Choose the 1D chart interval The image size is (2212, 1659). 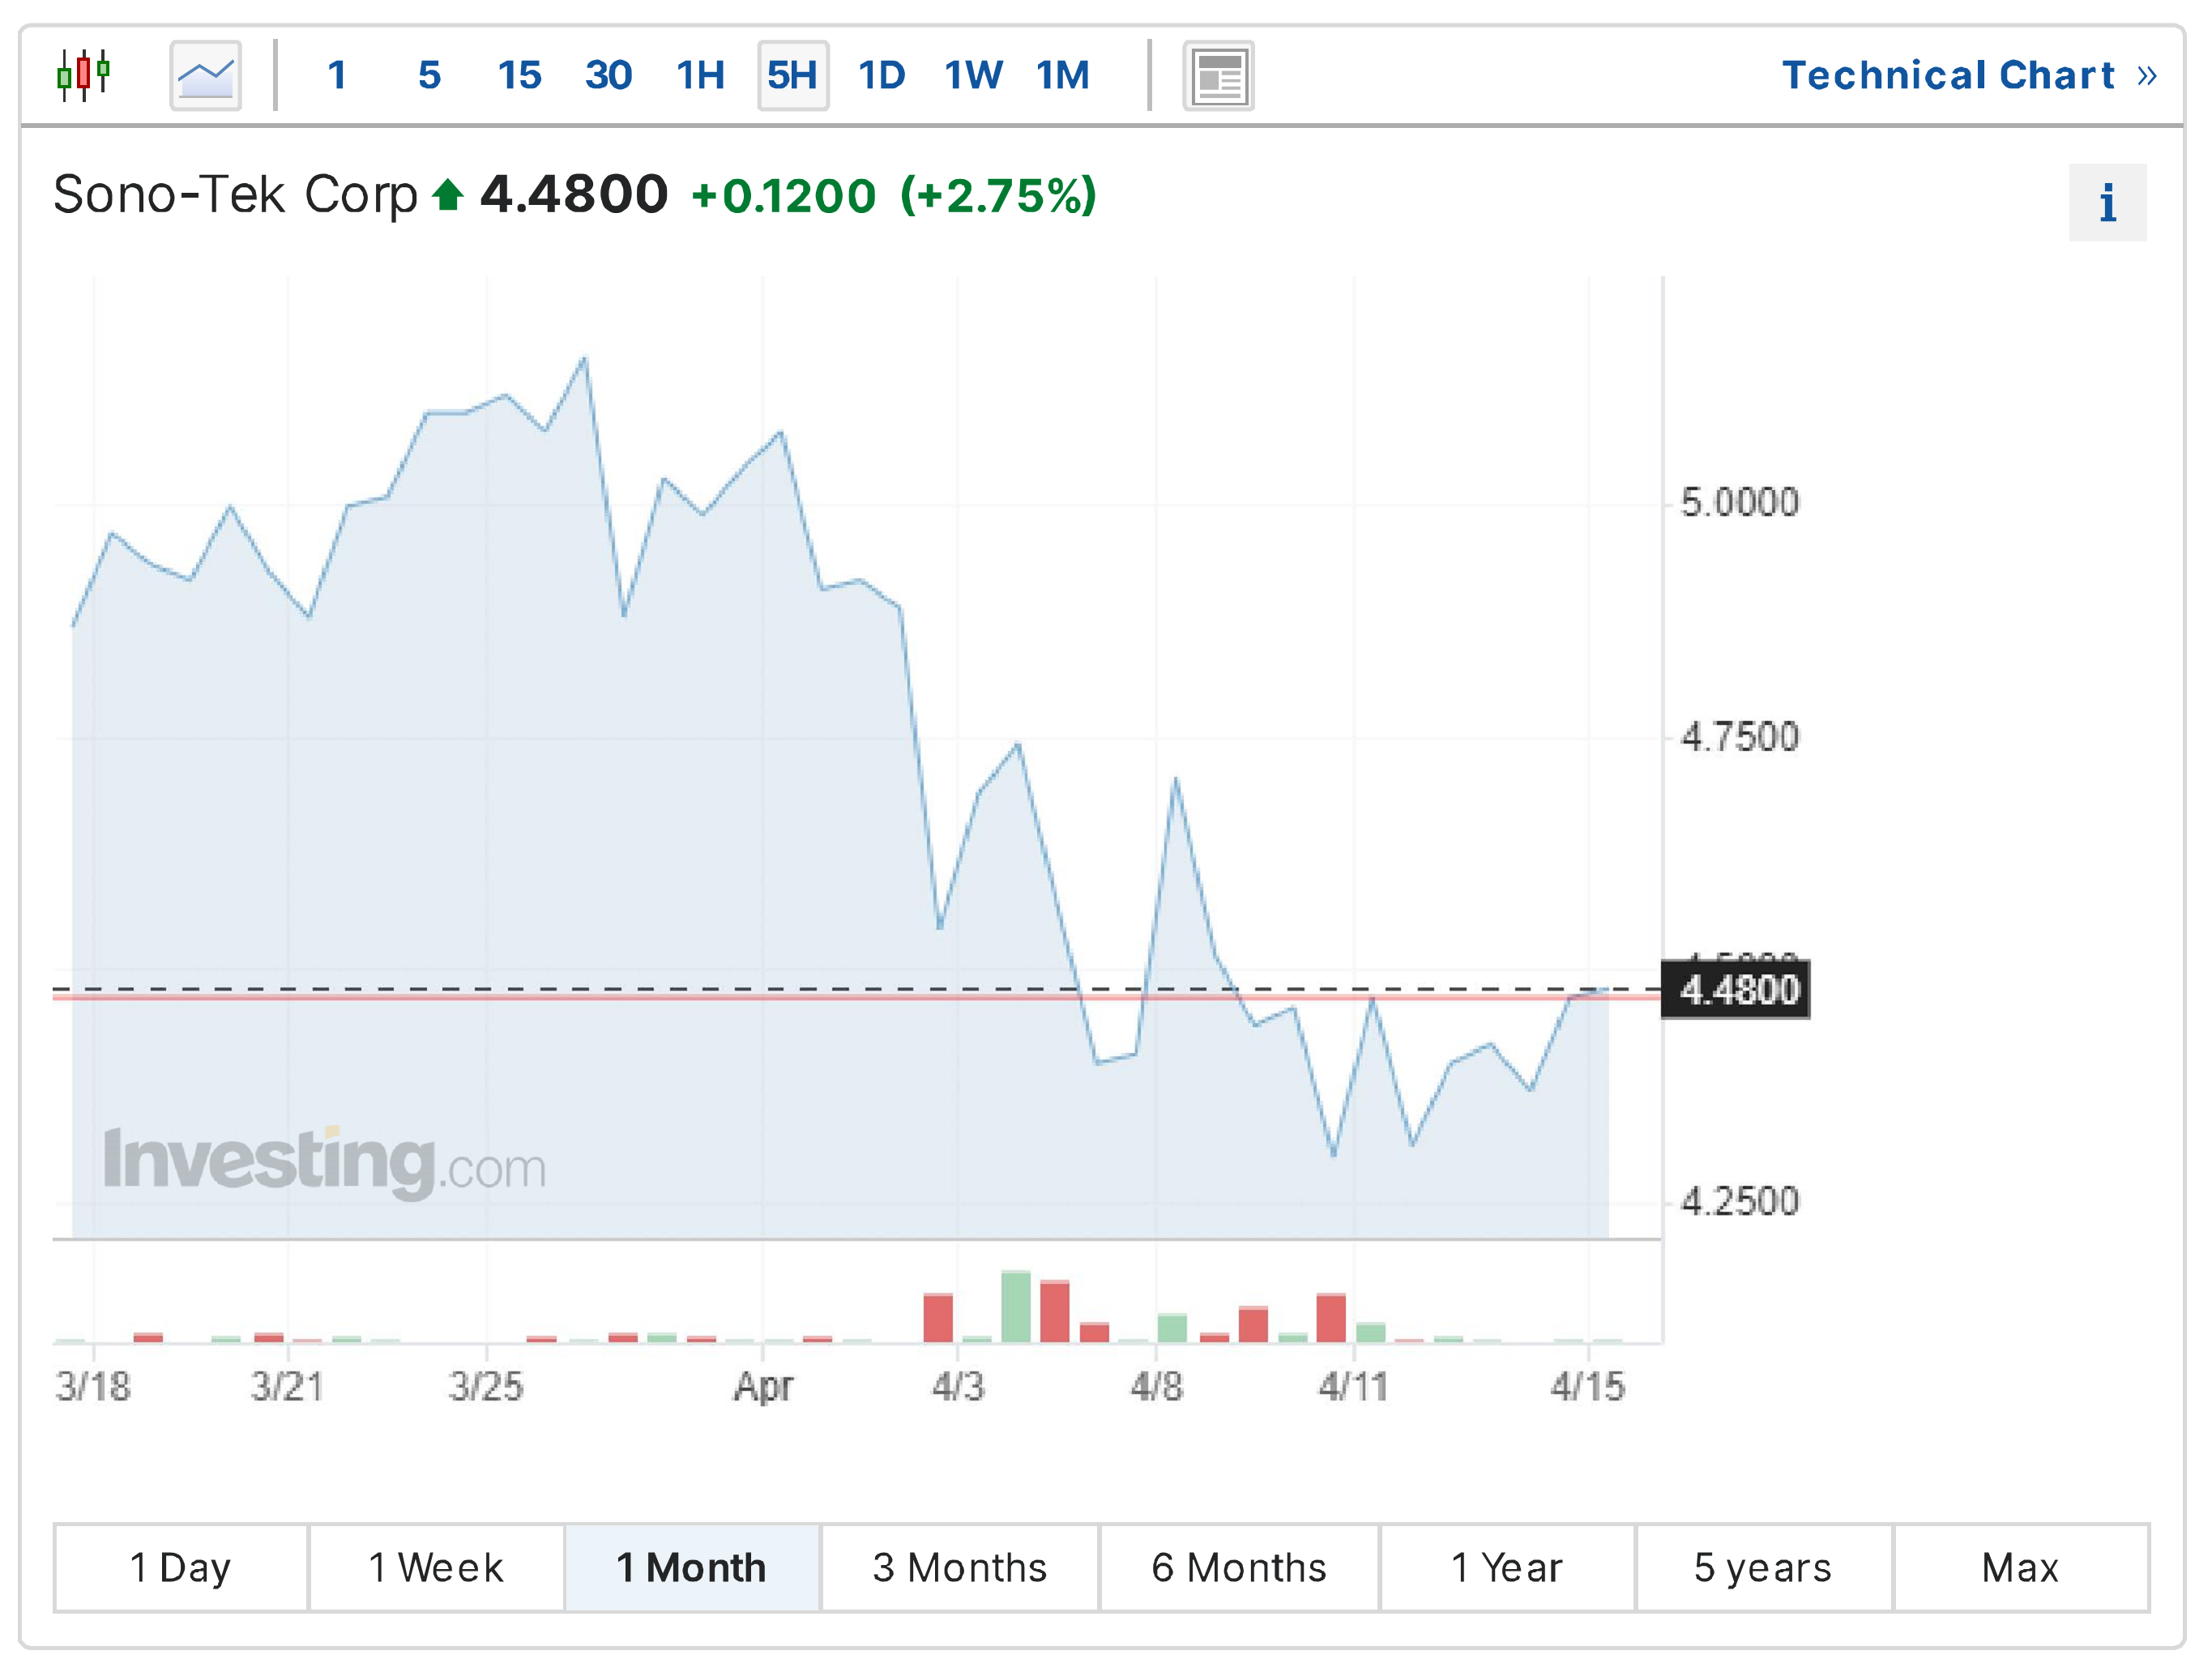click(881, 75)
